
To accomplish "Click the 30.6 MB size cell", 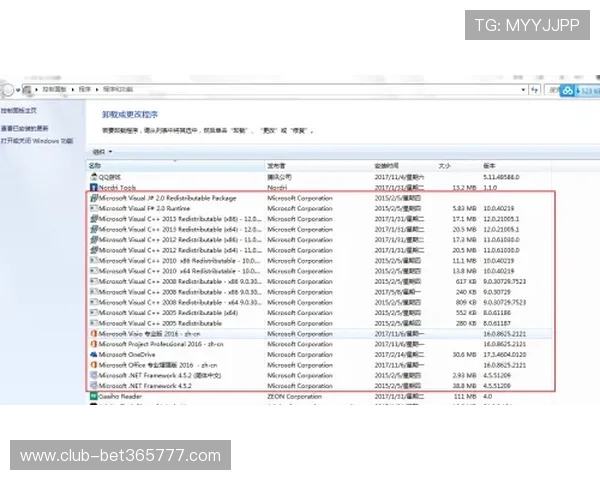I will tap(464, 354).
